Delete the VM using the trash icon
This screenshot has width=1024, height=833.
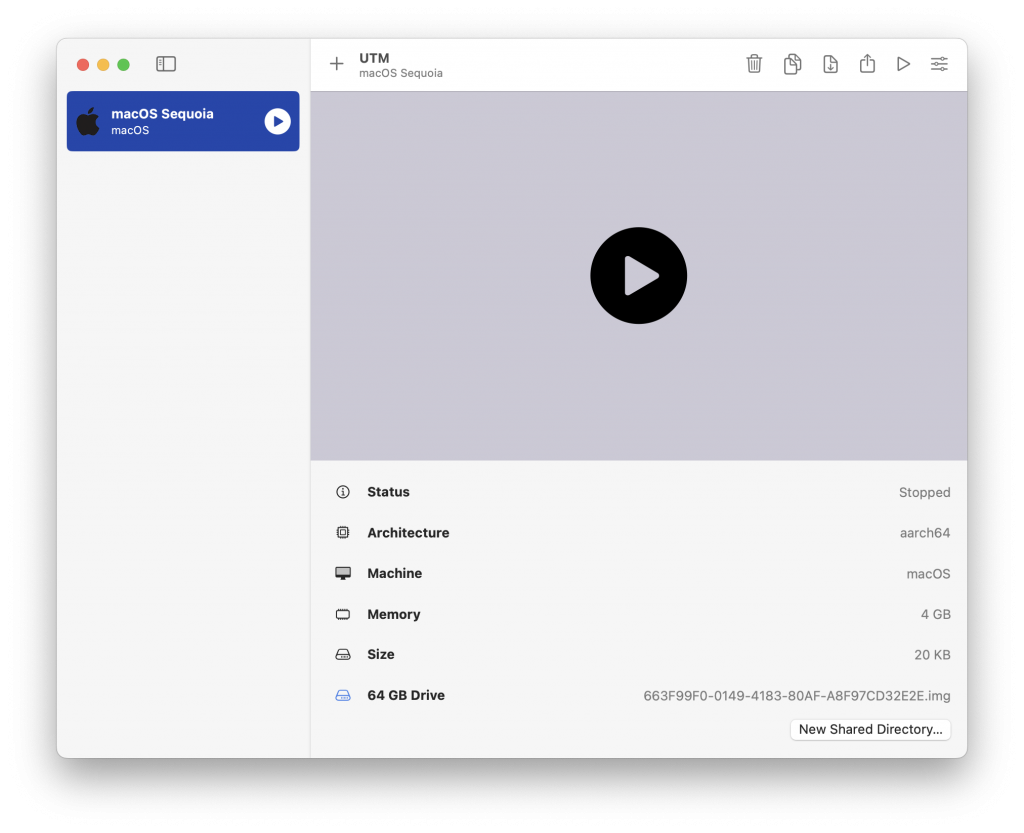pos(754,64)
